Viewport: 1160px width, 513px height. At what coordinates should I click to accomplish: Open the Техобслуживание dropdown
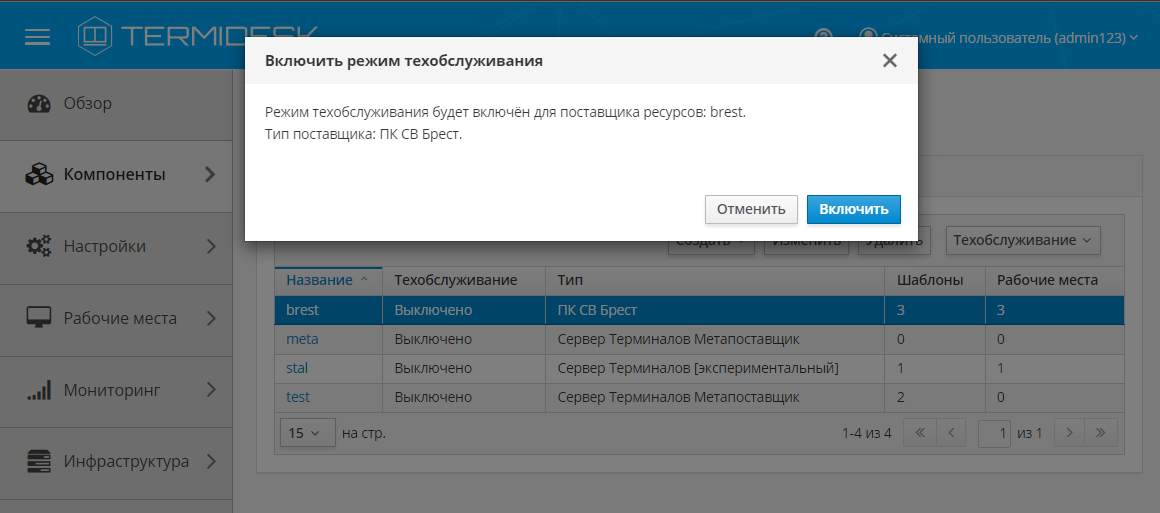tap(1022, 240)
